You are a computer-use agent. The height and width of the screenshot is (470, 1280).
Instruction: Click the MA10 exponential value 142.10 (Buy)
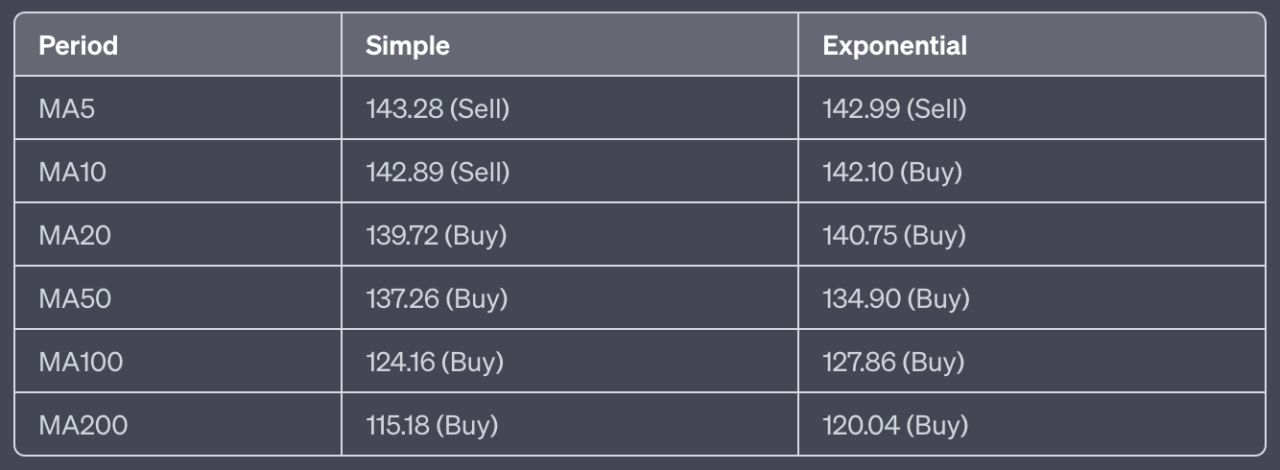892,172
